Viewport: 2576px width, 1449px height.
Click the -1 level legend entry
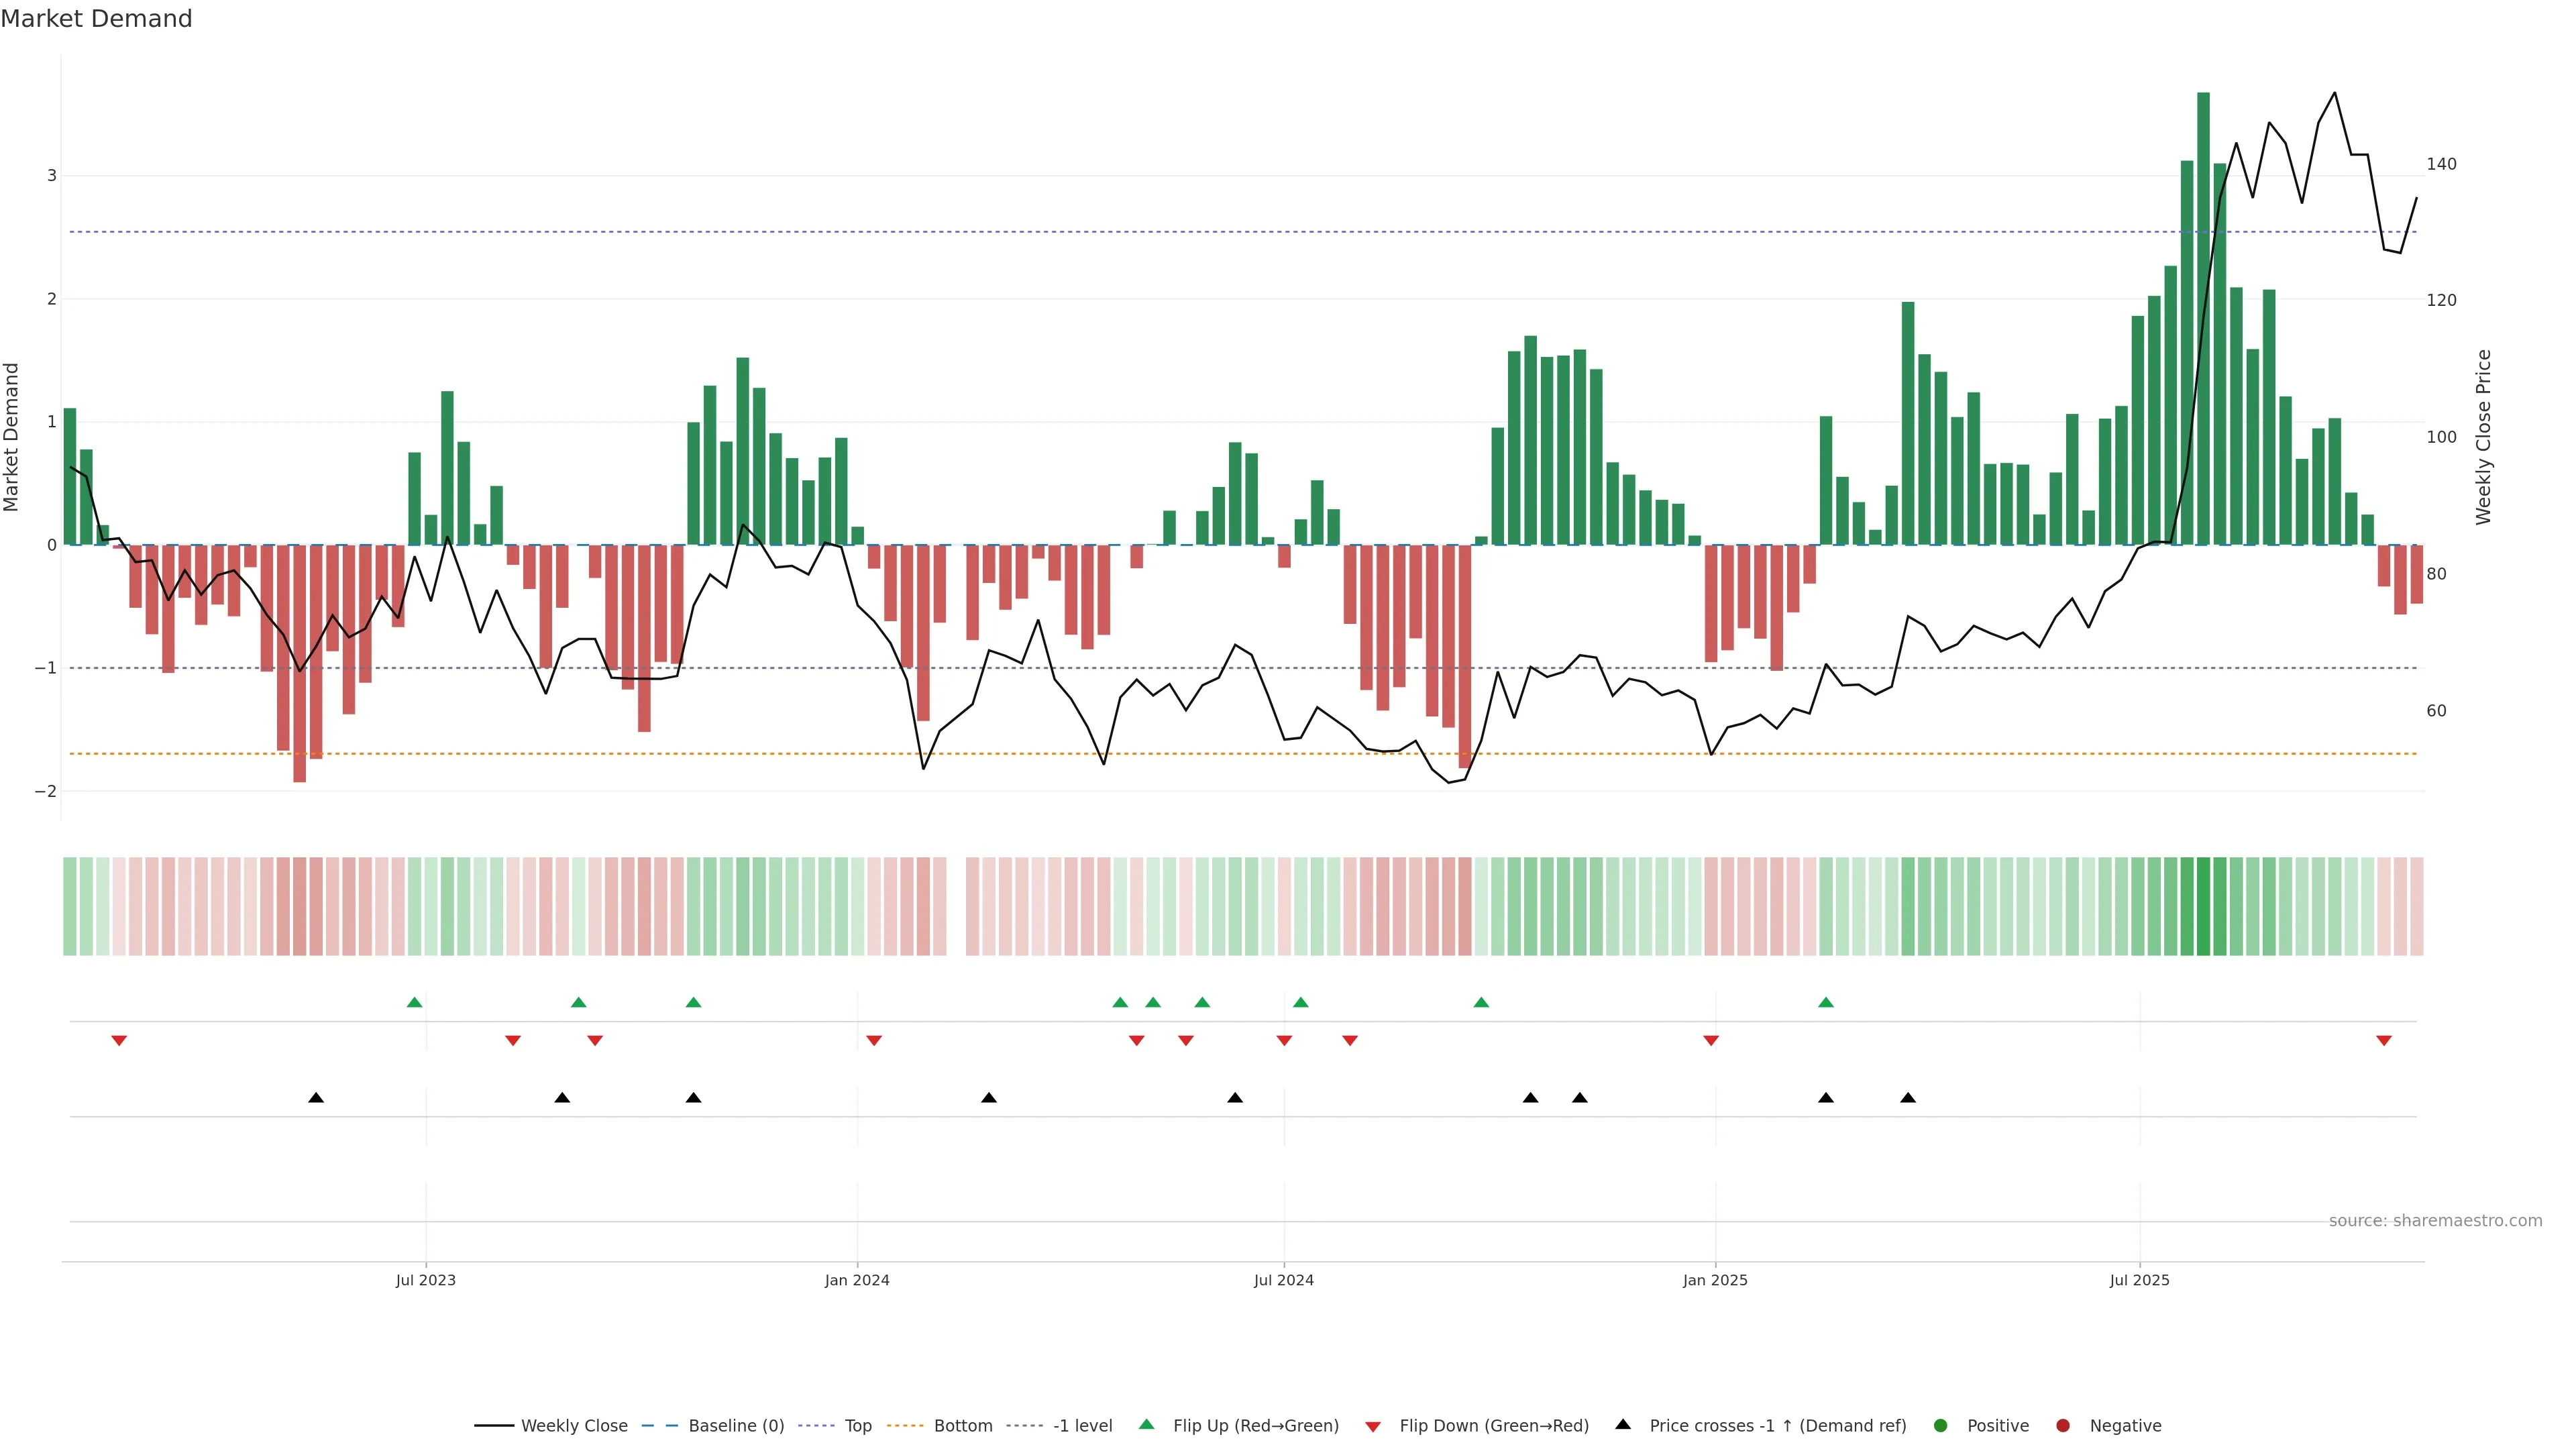[x=1082, y=1426]
